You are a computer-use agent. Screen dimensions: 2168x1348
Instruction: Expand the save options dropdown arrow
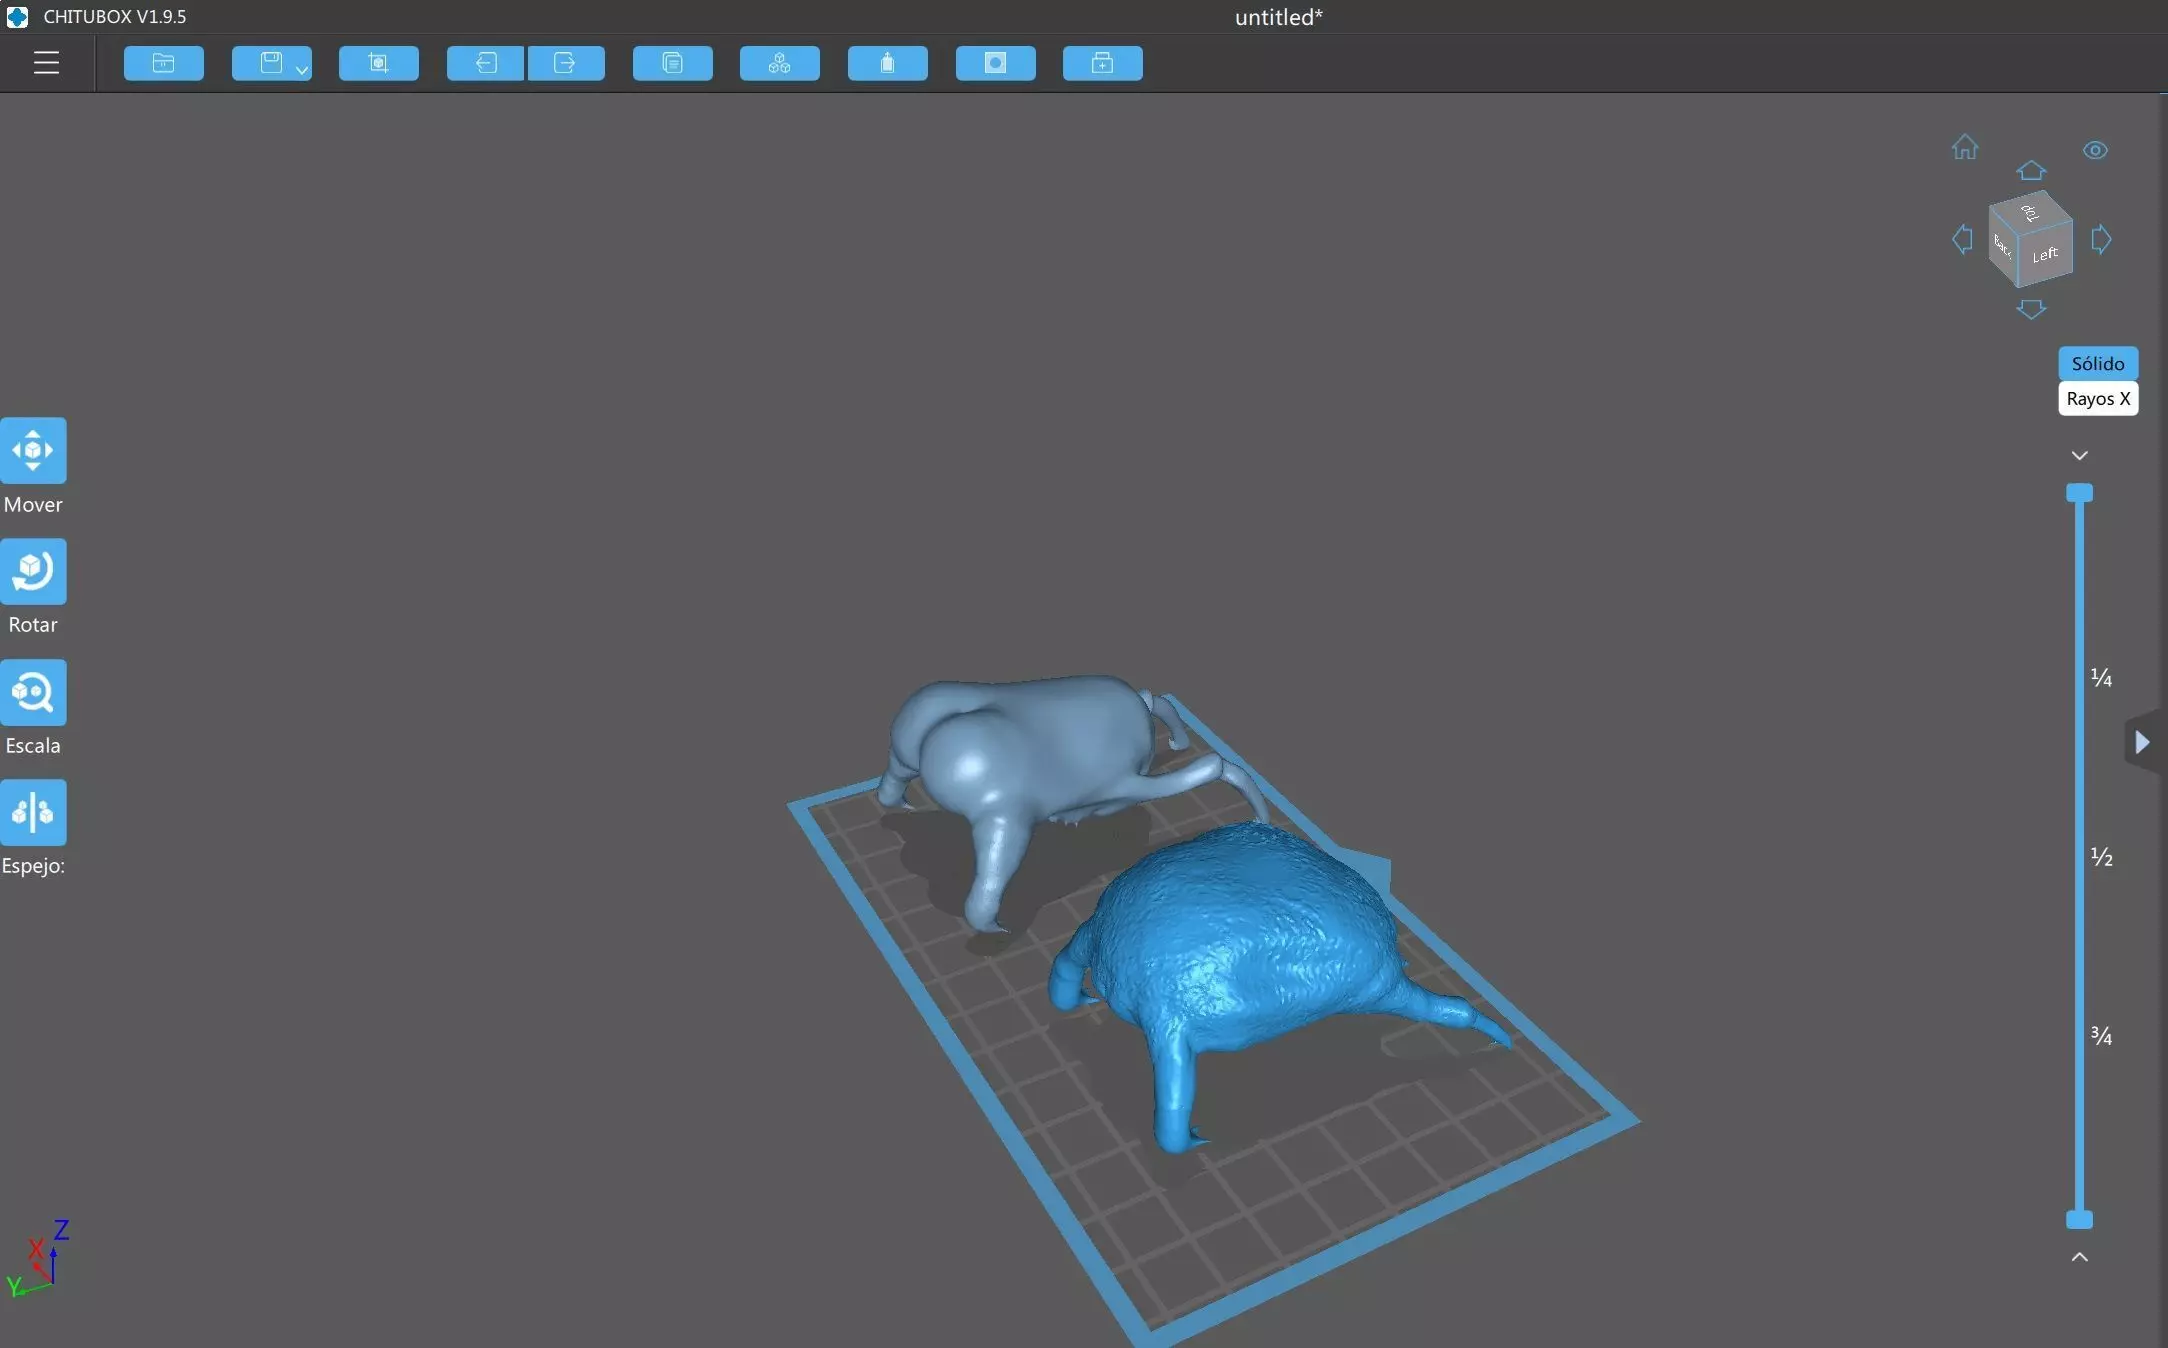point(302,70)
